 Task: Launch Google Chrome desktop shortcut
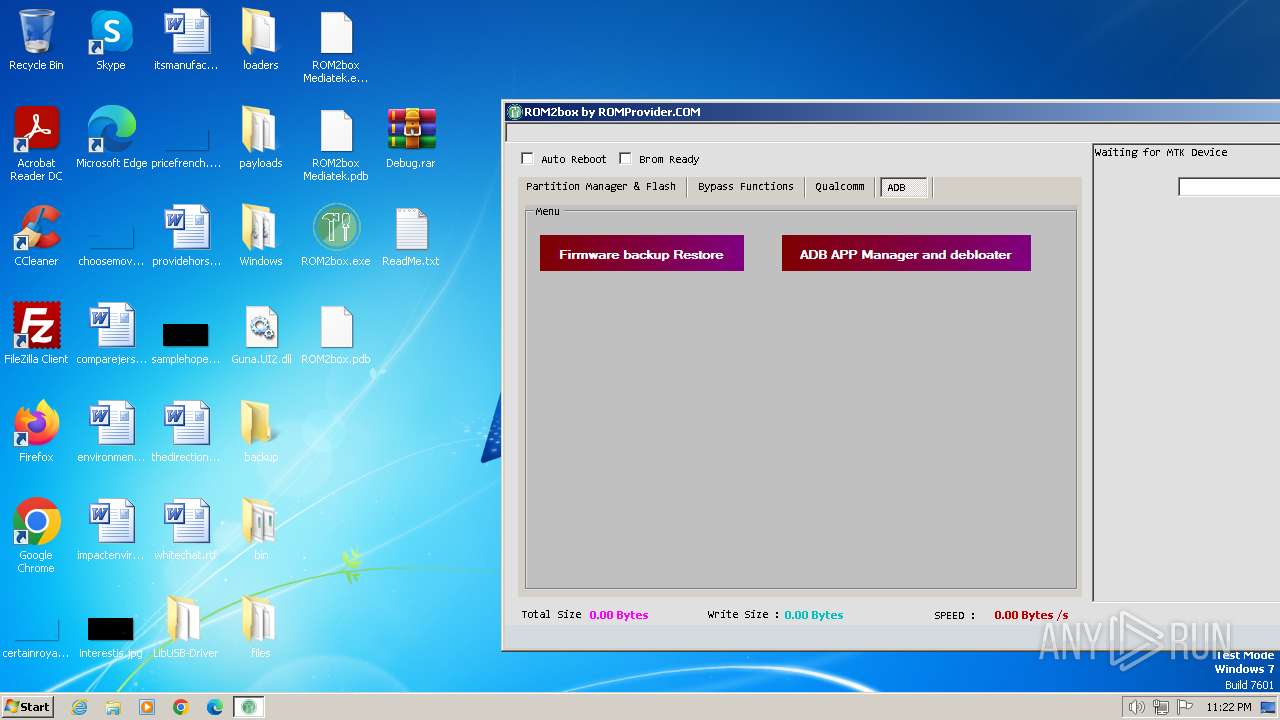click(36, 536)
